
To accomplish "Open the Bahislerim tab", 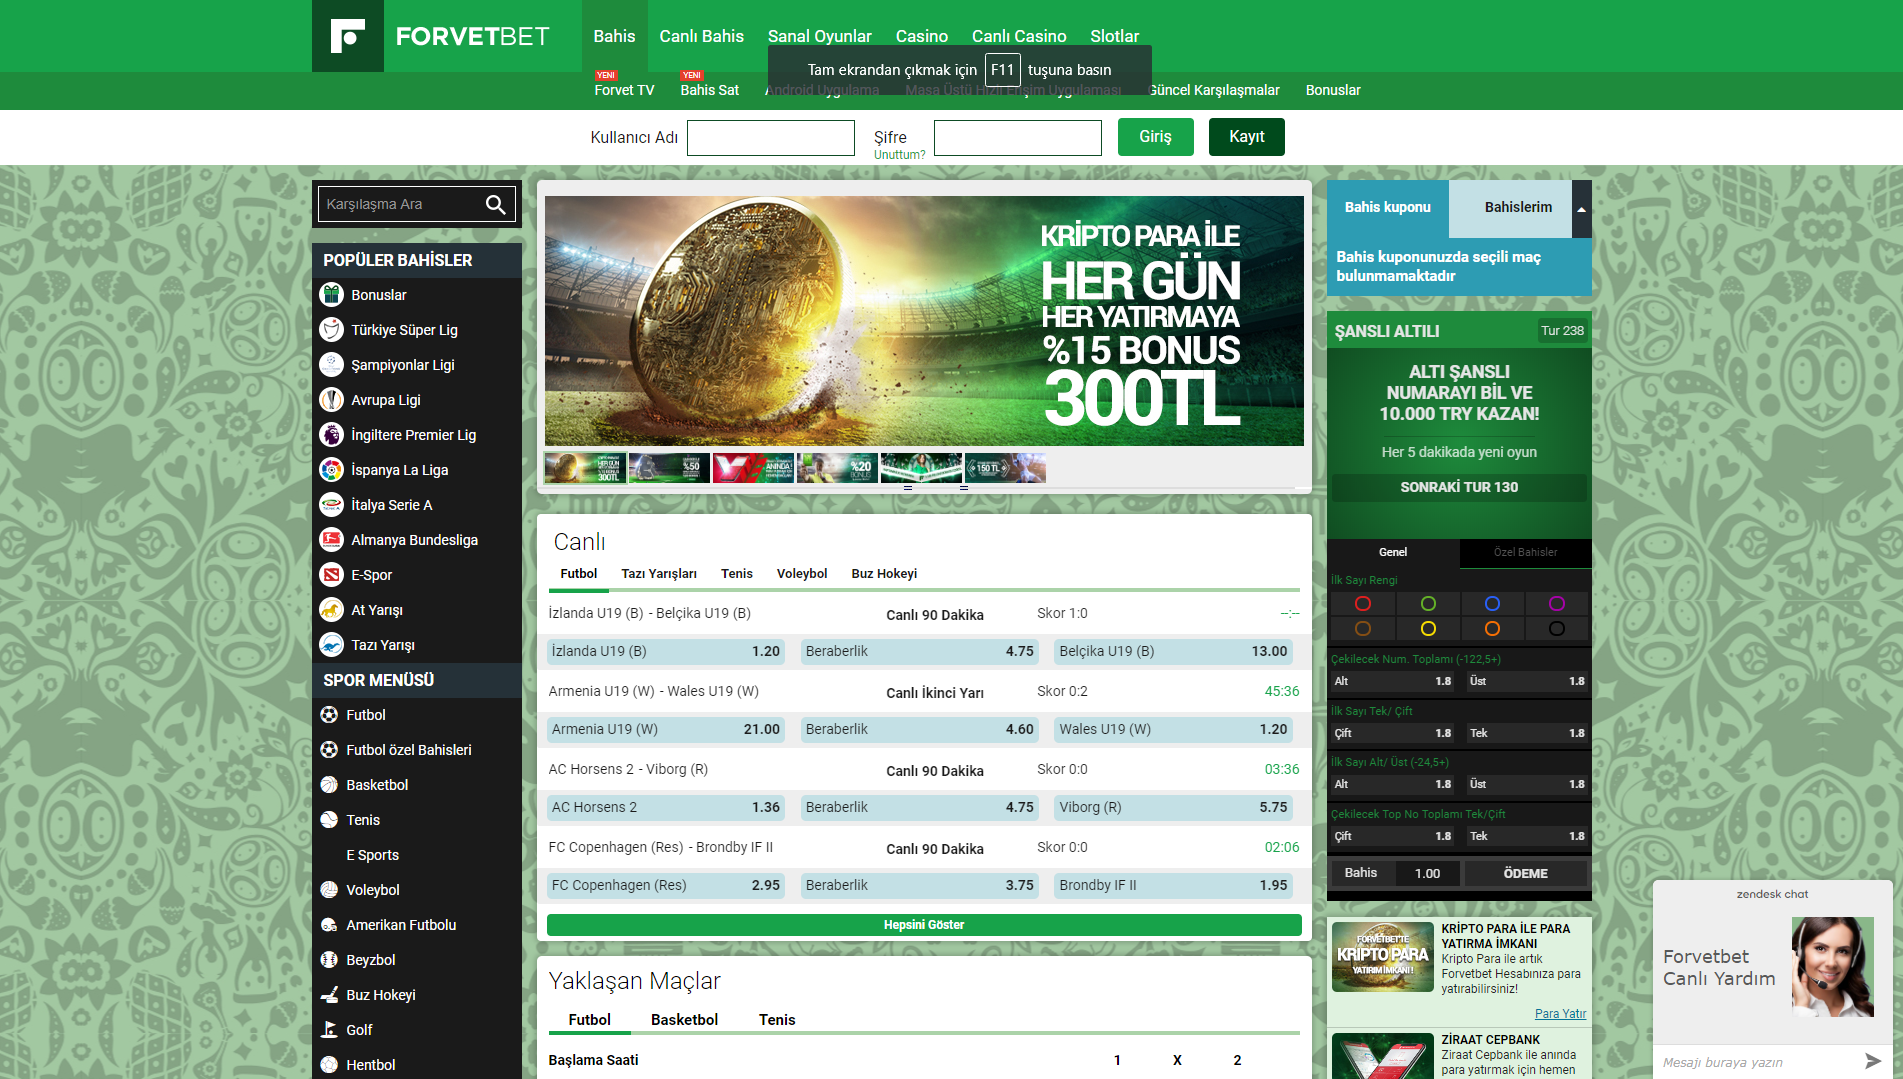I will tap(1517, 207).
